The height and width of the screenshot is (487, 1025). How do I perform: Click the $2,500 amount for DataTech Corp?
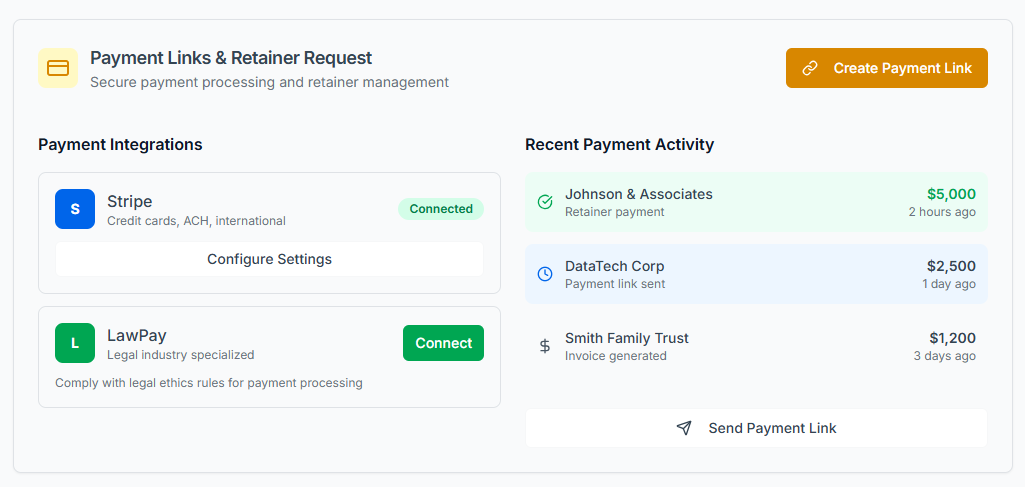point(951,266)
